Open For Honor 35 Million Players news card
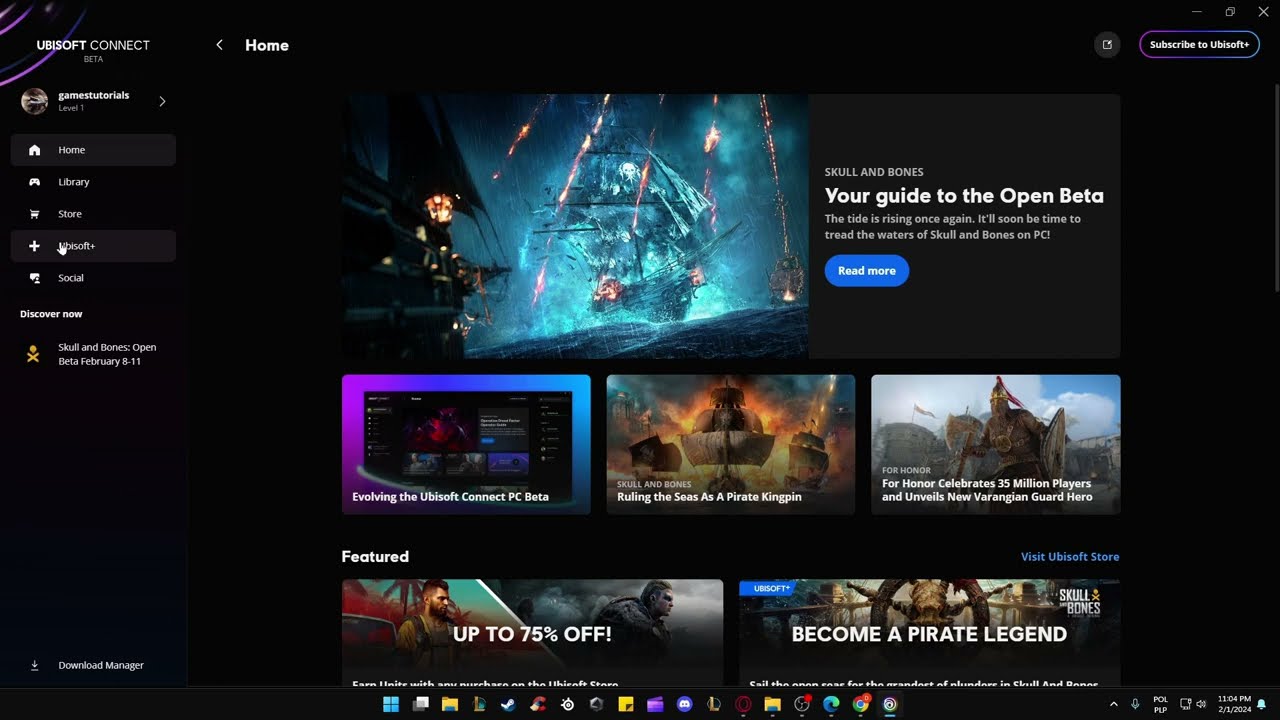Viewport: 1280px width, 720px height. pyautogui.click(x=996, y=444)
